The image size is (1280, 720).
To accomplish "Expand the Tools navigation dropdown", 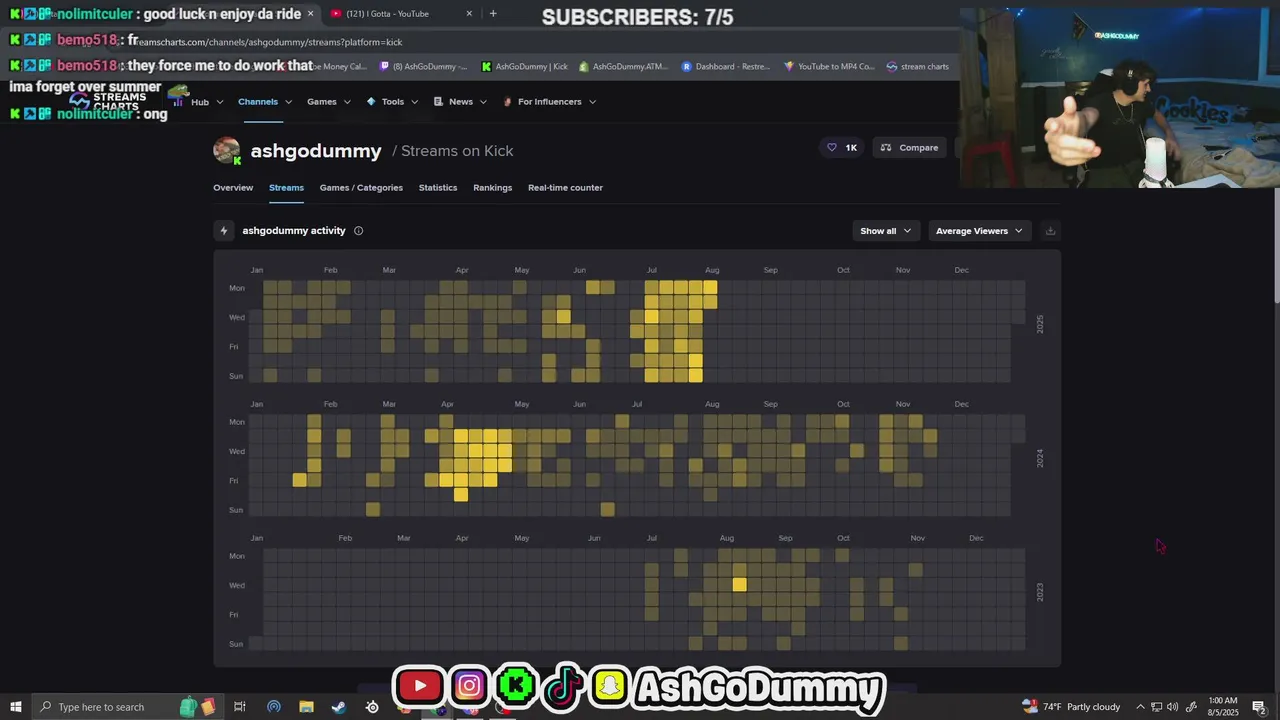I will click(392, 102).
